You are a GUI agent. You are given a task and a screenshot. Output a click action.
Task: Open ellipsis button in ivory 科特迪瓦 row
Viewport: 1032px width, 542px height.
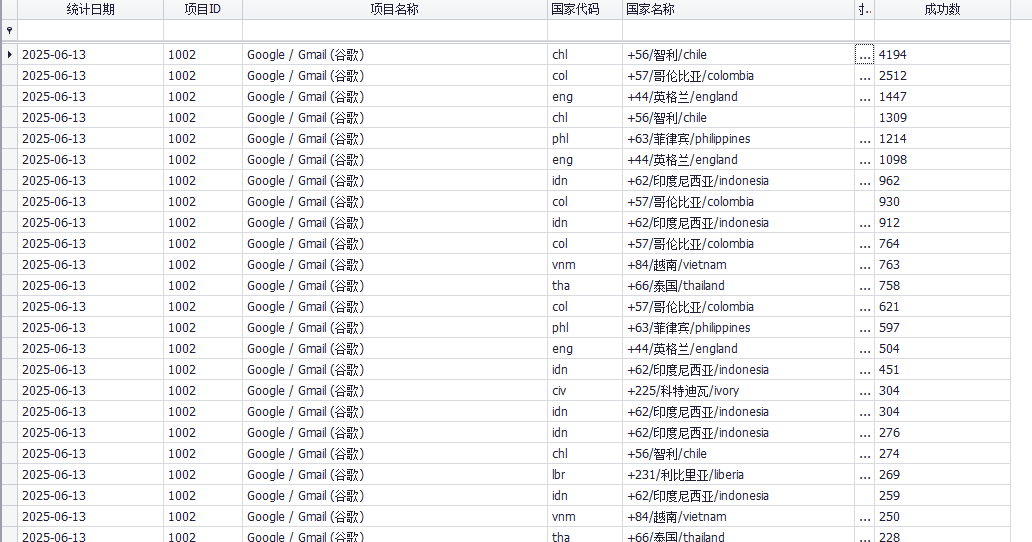(x=864, y=391)
